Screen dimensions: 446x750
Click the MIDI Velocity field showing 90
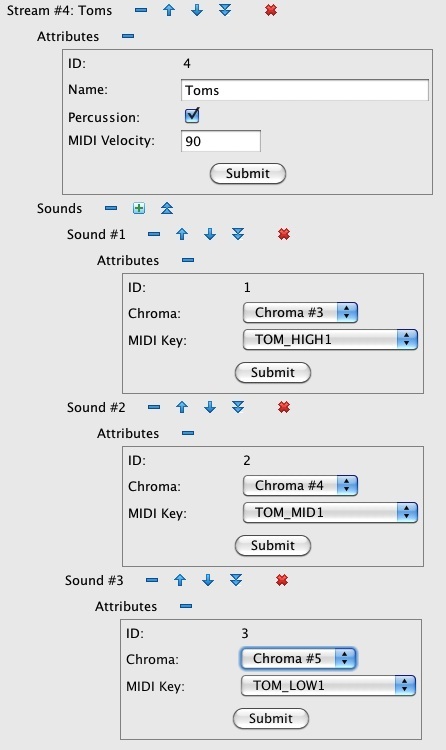221,141
